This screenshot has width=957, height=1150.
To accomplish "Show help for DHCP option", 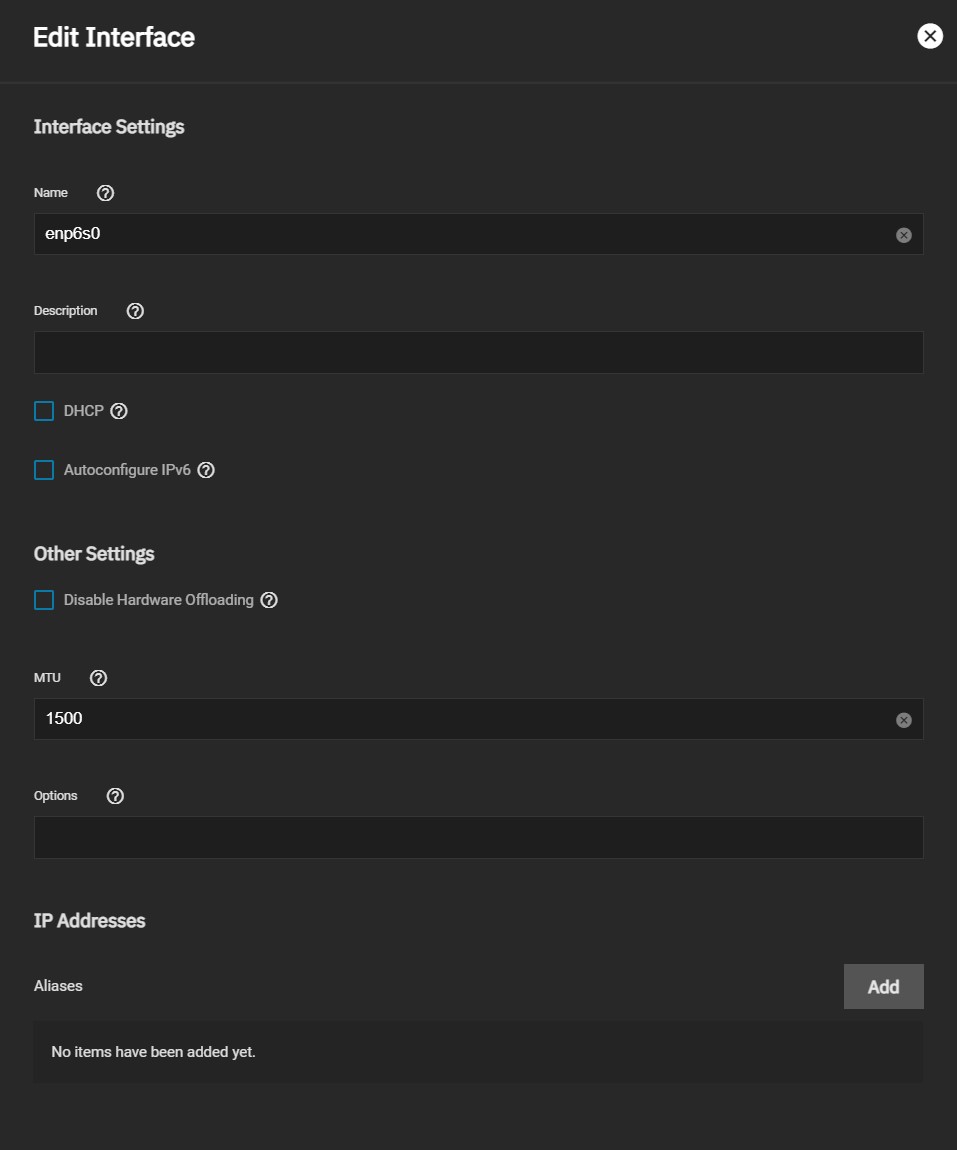I will coord(119,411).
